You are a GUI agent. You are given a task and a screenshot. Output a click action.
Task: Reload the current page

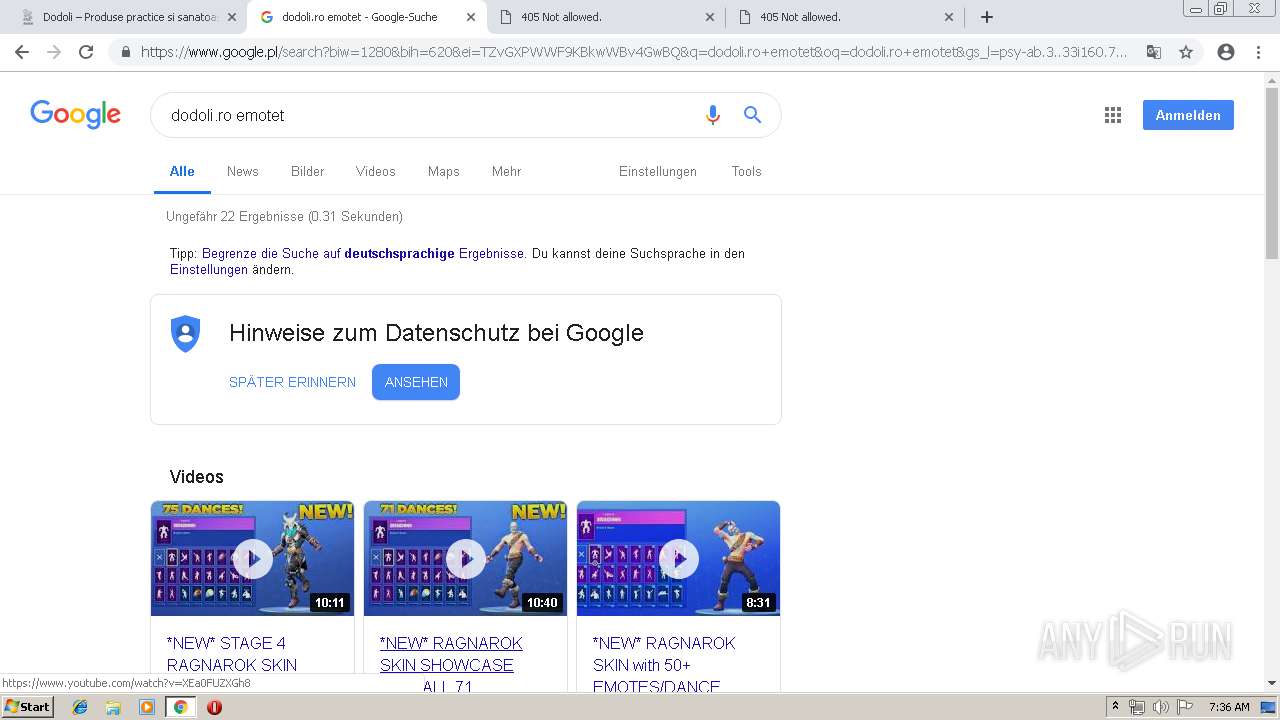pos(86,52)
